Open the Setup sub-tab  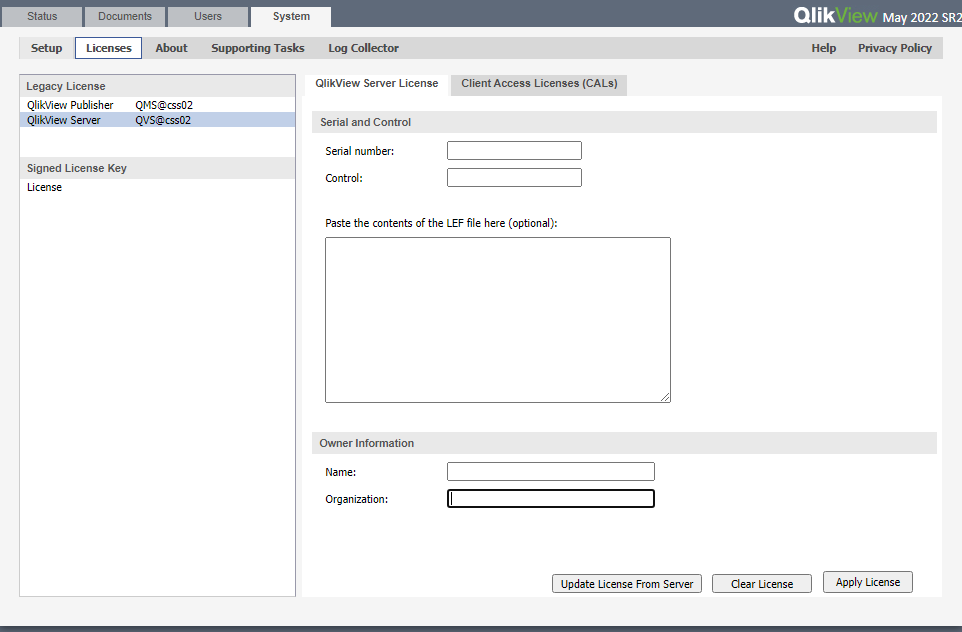[x=47, y=48]
